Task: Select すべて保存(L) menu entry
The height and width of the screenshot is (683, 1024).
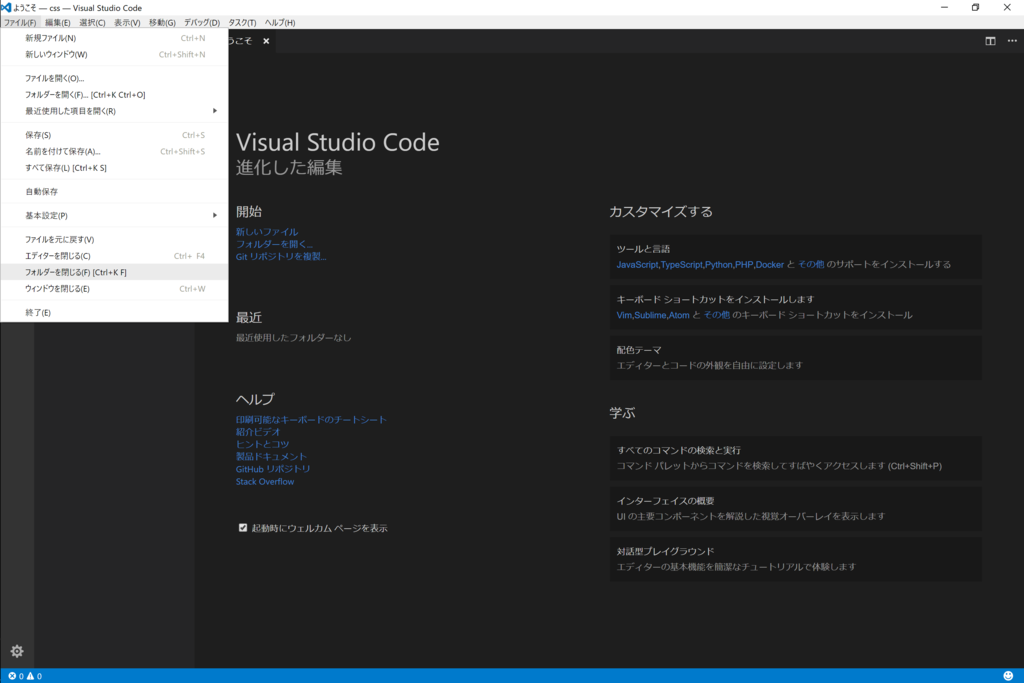Action: pos(114,168)
